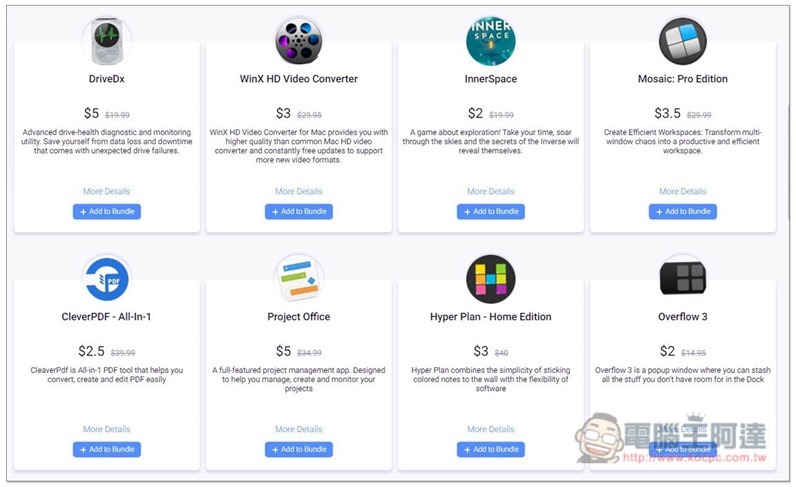Click the CleverPDF wrench icon

[x=107, y=279]
